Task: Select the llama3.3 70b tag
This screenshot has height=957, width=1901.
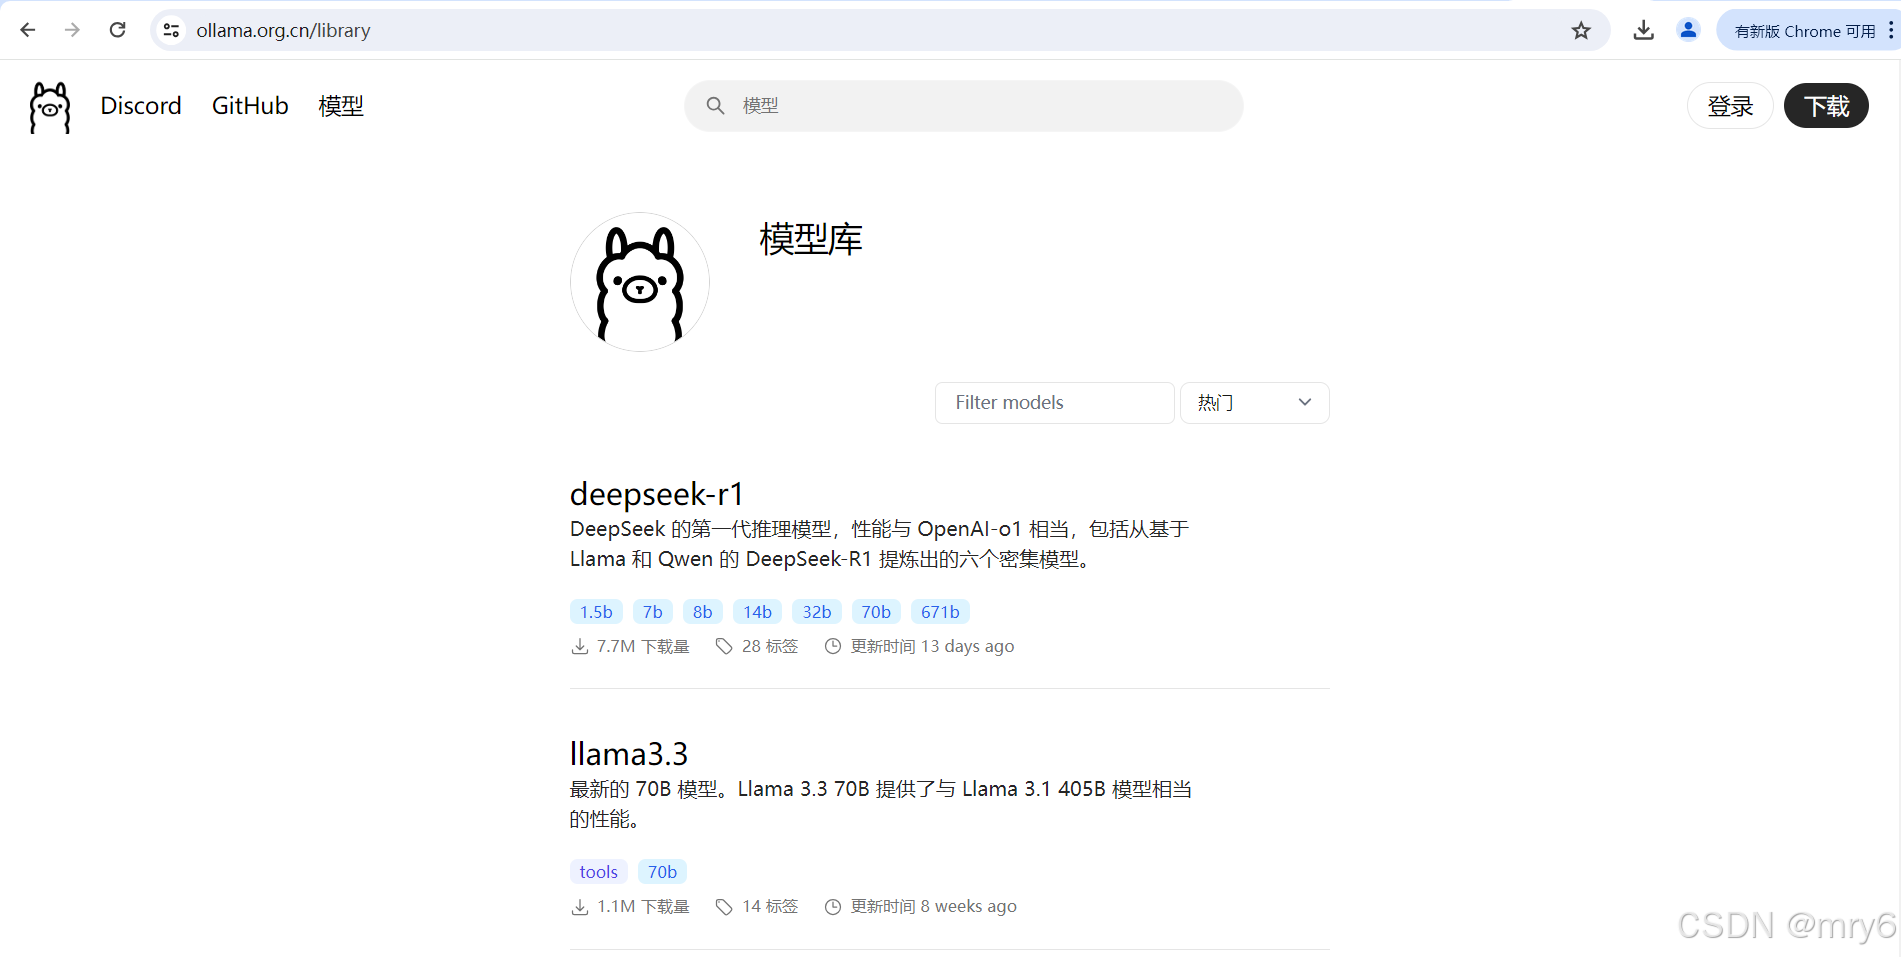Action: click(x=662, y=872)
